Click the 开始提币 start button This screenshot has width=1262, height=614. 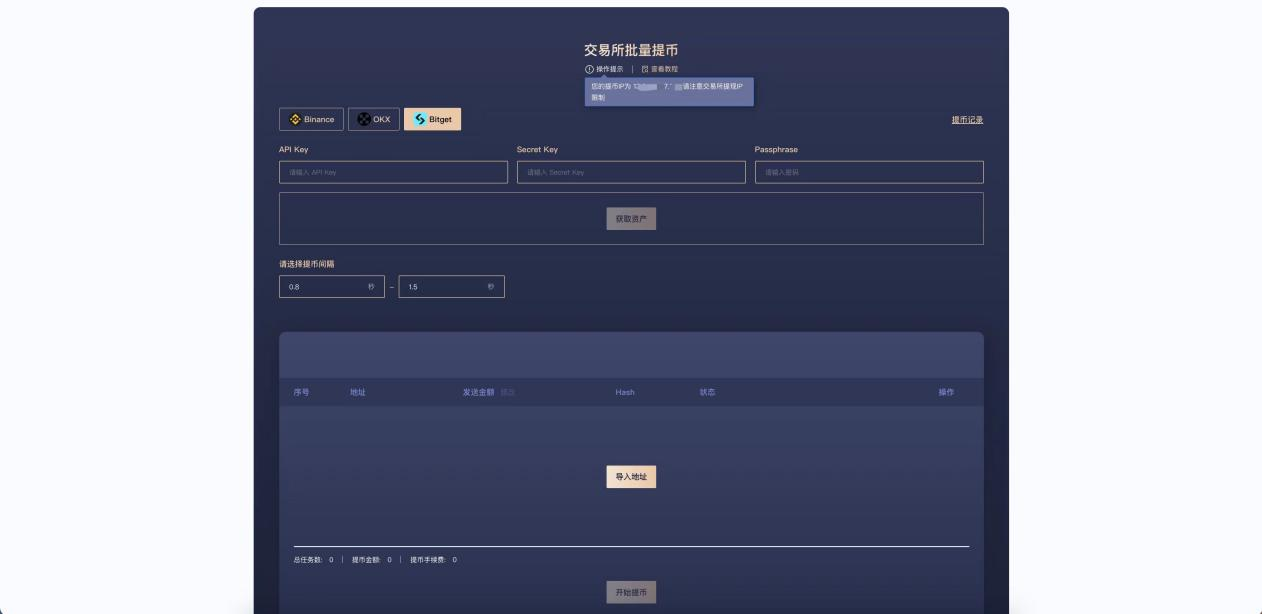[631, 592]
